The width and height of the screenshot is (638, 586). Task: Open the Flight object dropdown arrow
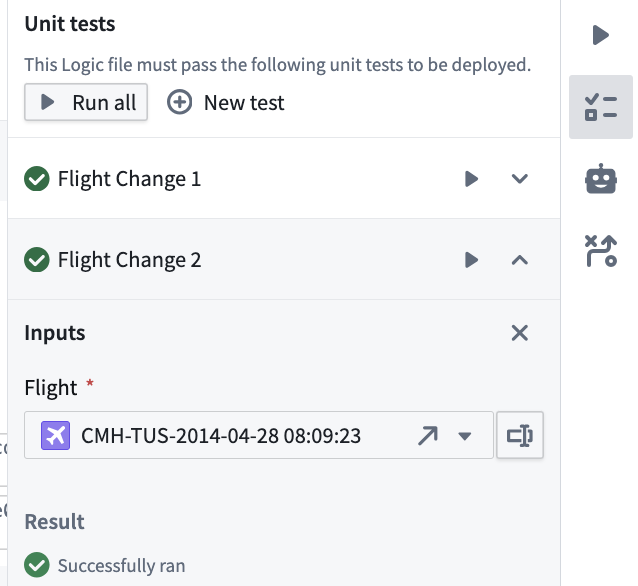point(464,436)
